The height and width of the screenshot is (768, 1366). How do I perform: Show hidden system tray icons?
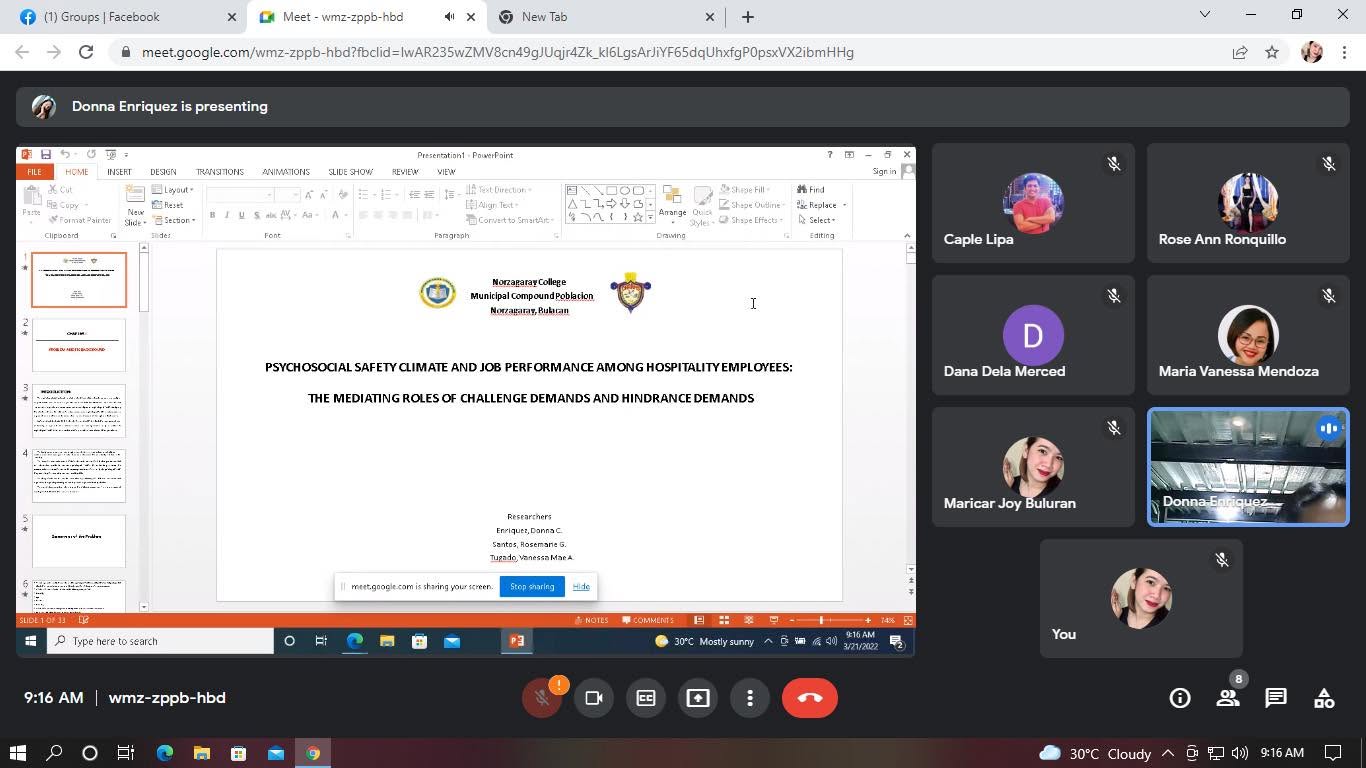coord(1167,753)
